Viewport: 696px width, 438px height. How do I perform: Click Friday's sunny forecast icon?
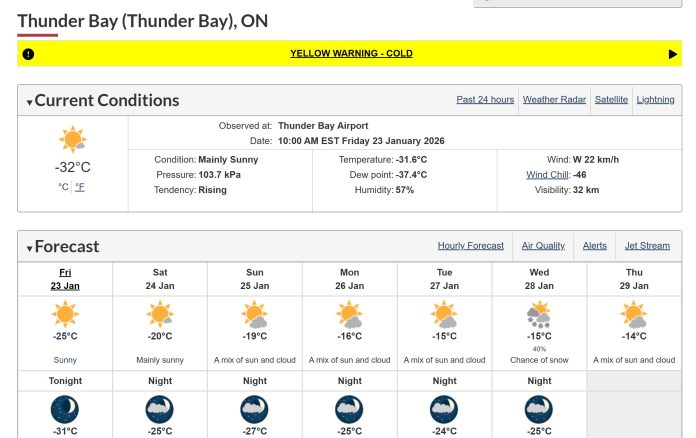coord(65,315)
